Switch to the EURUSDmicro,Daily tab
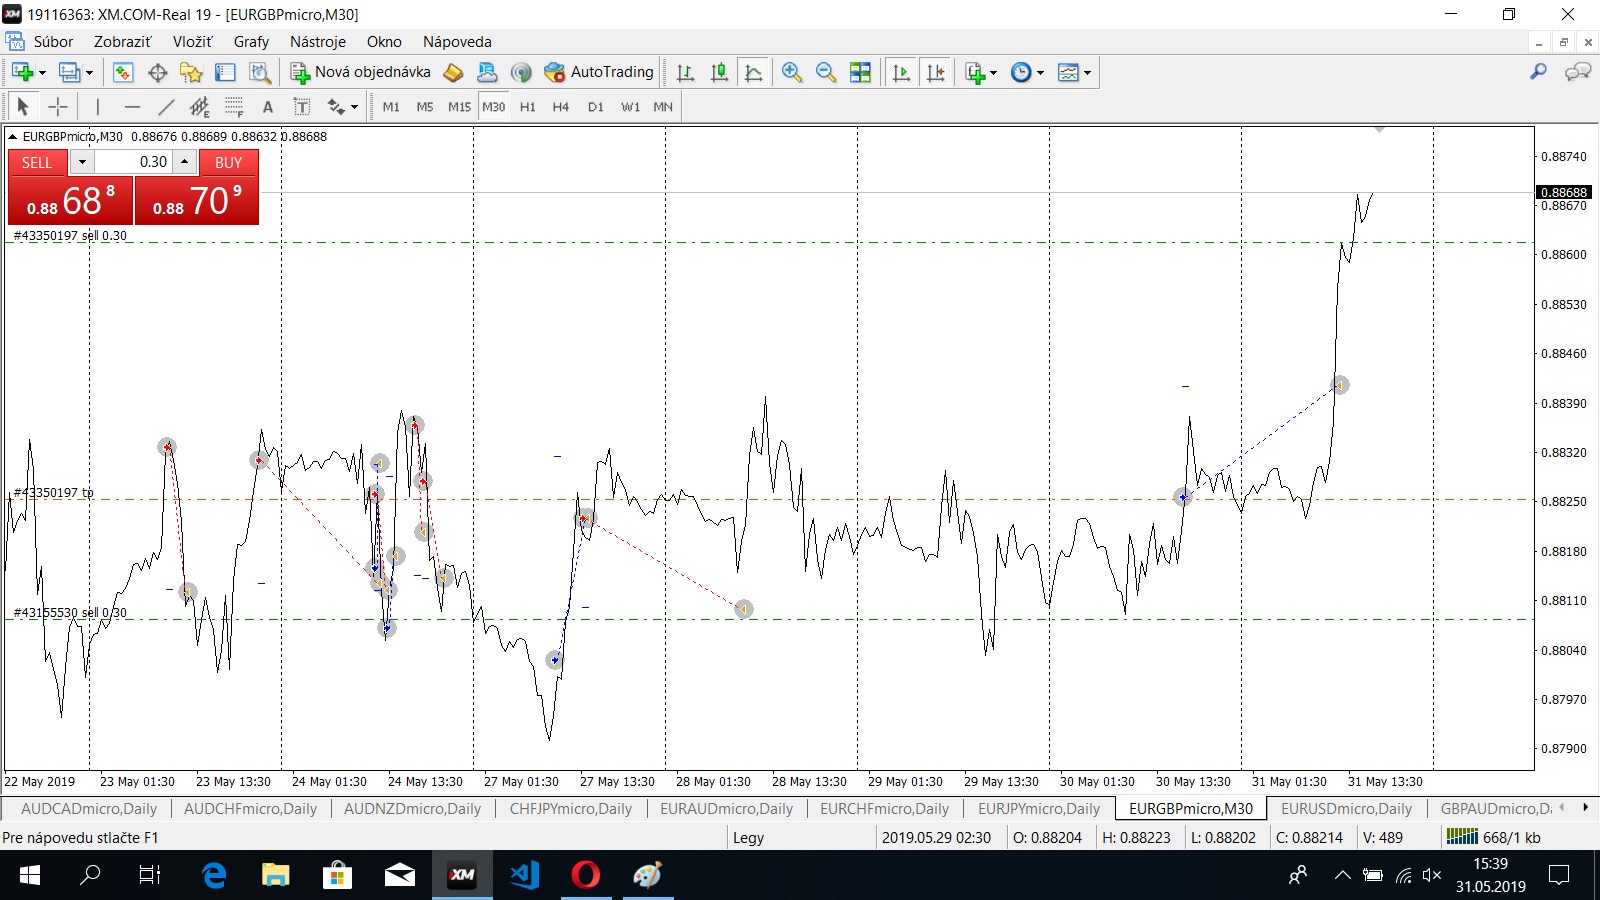The width and height of the screenshot is (1600, 900). point(1346,808)
